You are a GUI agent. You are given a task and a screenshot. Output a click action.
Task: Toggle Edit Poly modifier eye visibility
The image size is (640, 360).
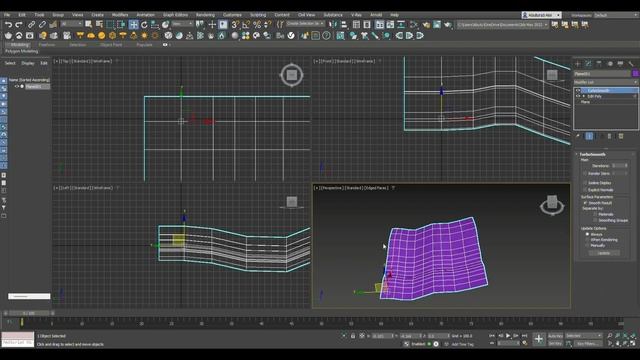578,96
